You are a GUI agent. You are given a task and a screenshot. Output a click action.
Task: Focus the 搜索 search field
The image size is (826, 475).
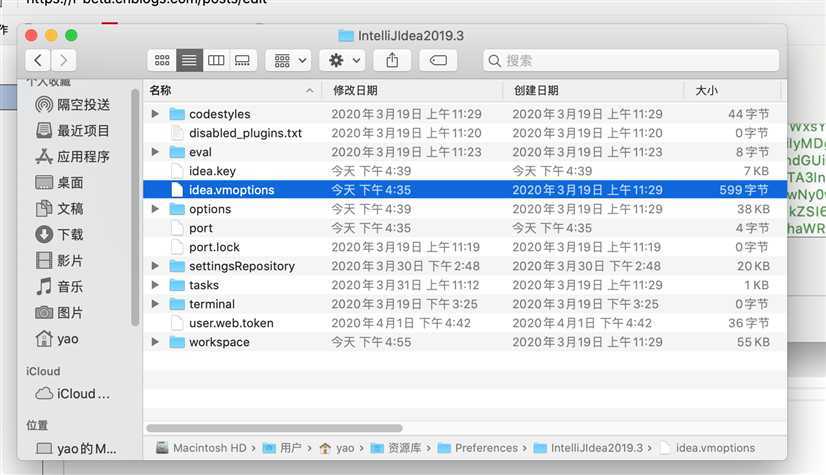coord(631,61)
